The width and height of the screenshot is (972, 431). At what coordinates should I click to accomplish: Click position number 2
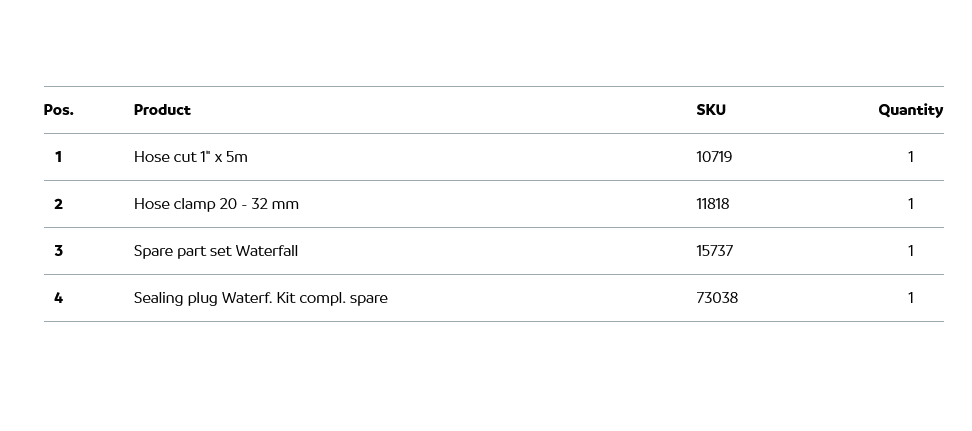pyautogui.click(x=58, y=204)
